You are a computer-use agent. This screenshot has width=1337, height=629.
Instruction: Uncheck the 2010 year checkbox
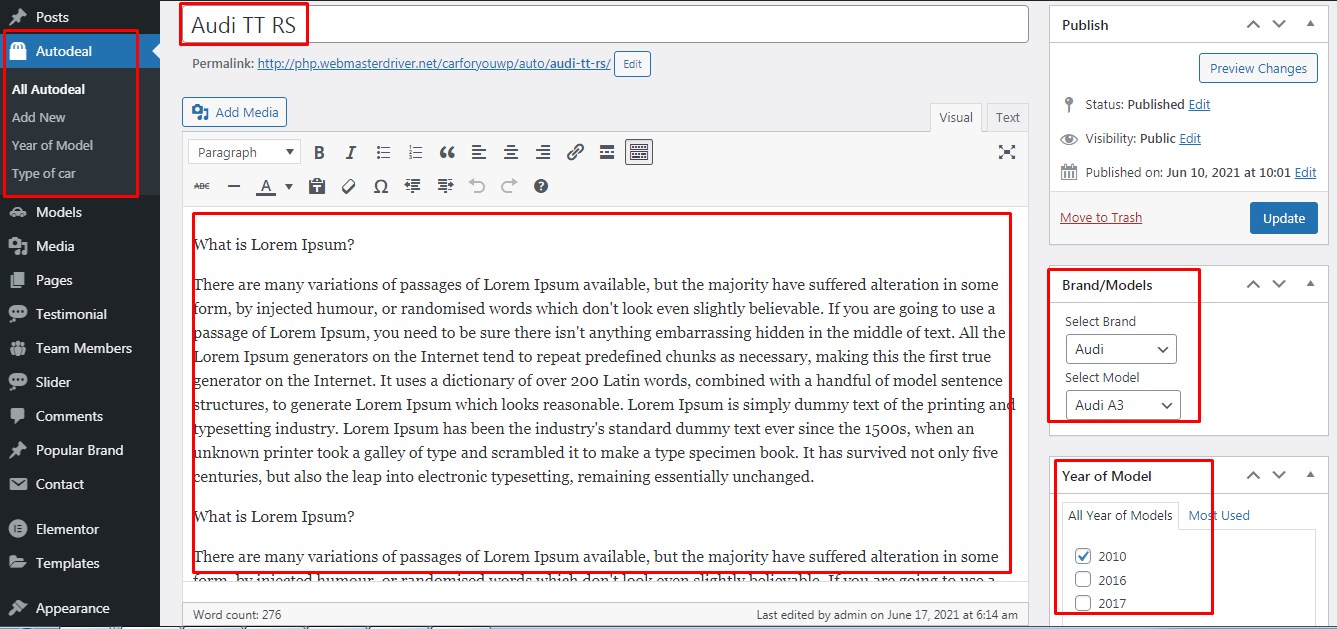click(1083, 556)
